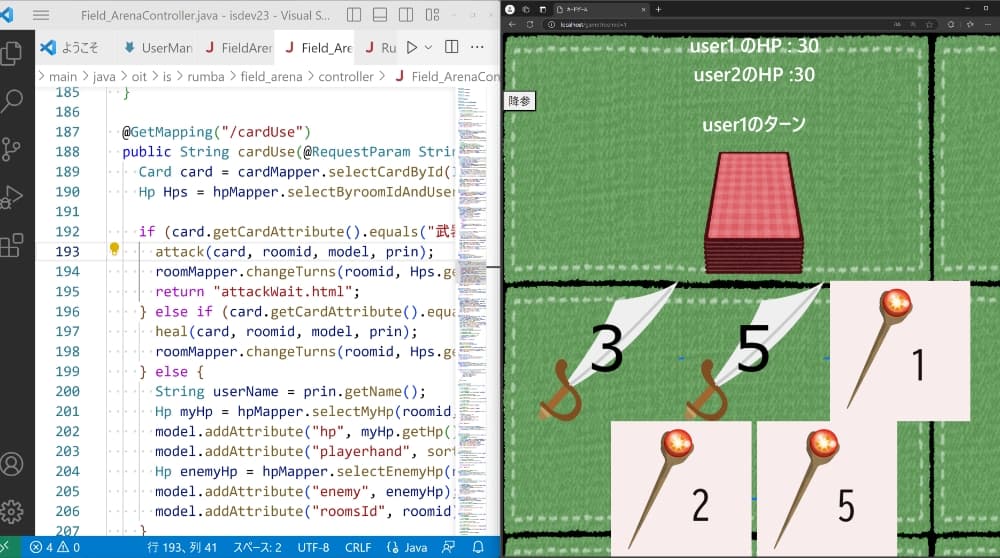This screenshot has width=1000, height=558.
Task: Open the browser profile avatar
Action: pos(510,9)
